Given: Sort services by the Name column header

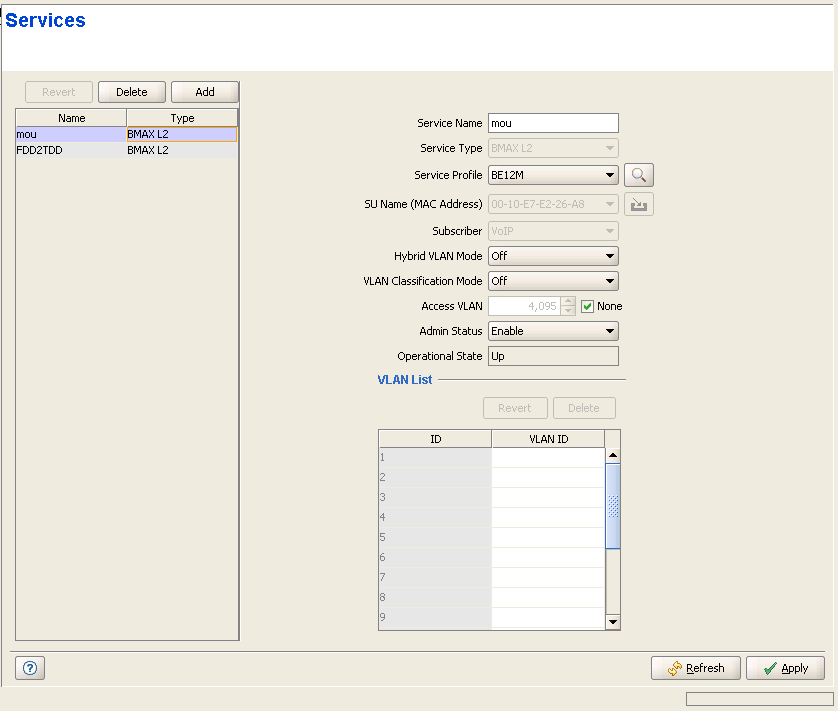Looking at the screenshot, I should (71, 118).
